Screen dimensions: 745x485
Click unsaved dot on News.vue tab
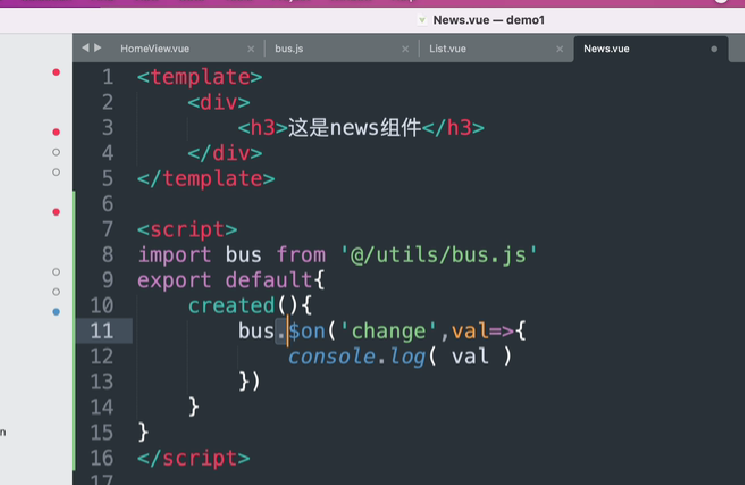(x=714, y=49)
